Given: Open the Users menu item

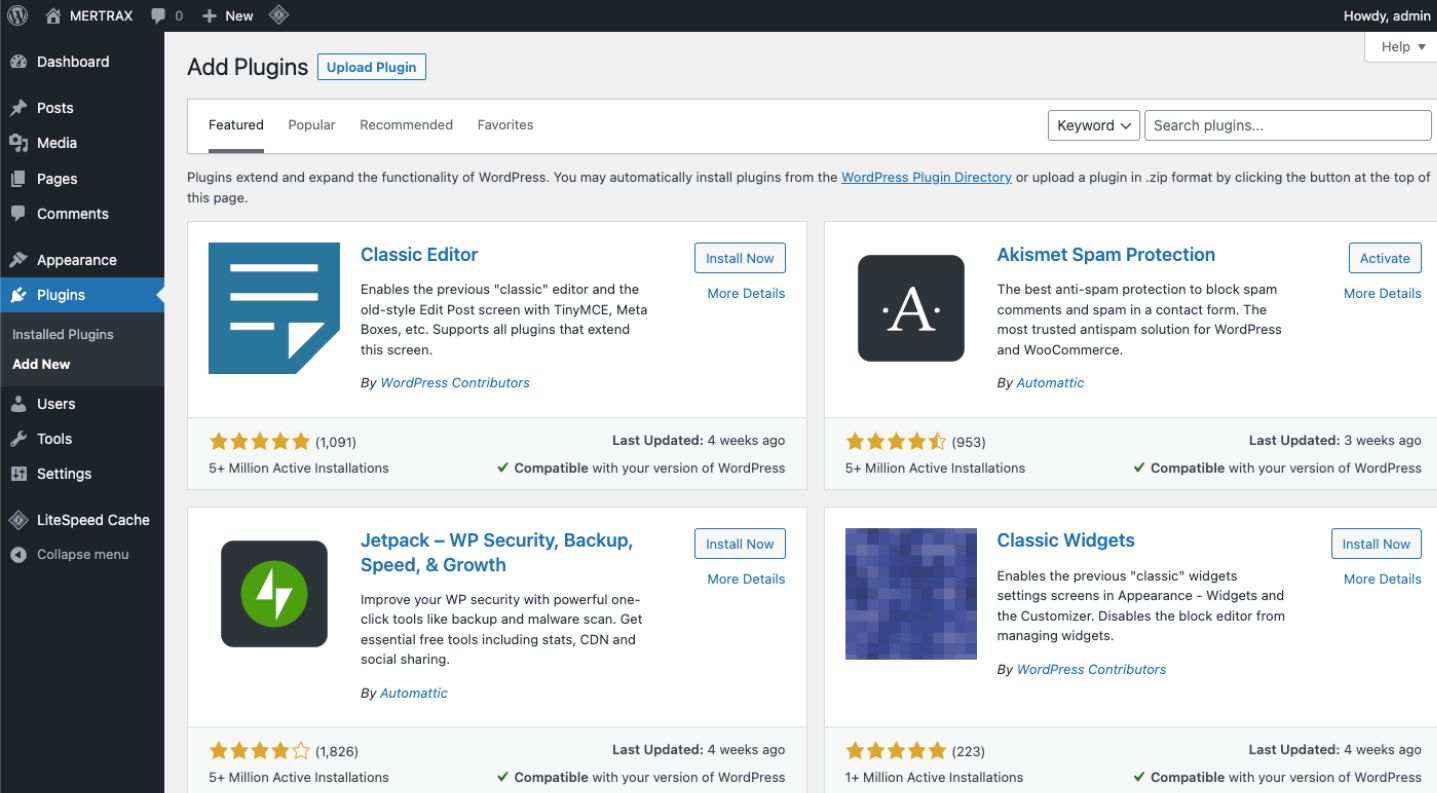Looking at the screenshot, I should [x=82, y=404].
